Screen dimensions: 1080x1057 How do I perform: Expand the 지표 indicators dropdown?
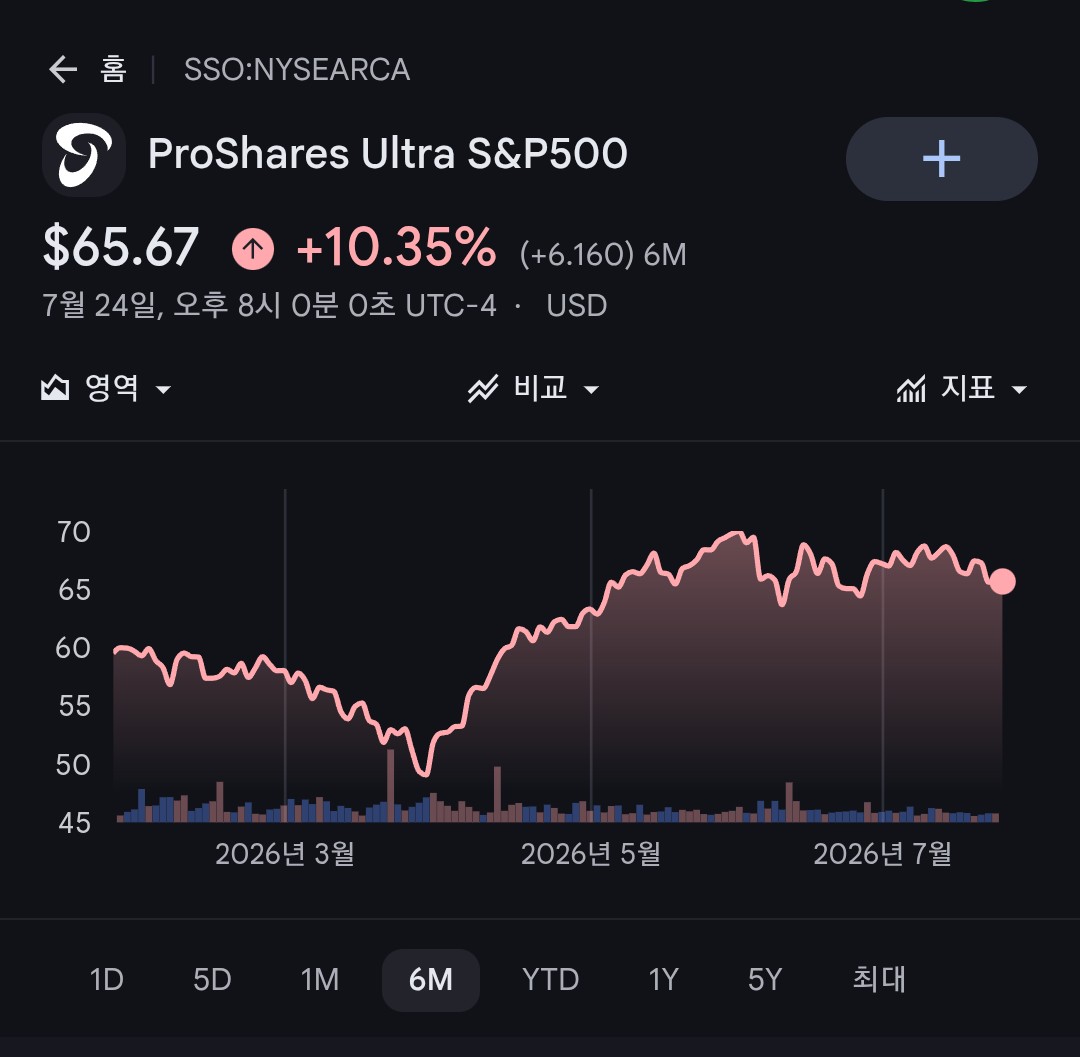tap(962, 389)
